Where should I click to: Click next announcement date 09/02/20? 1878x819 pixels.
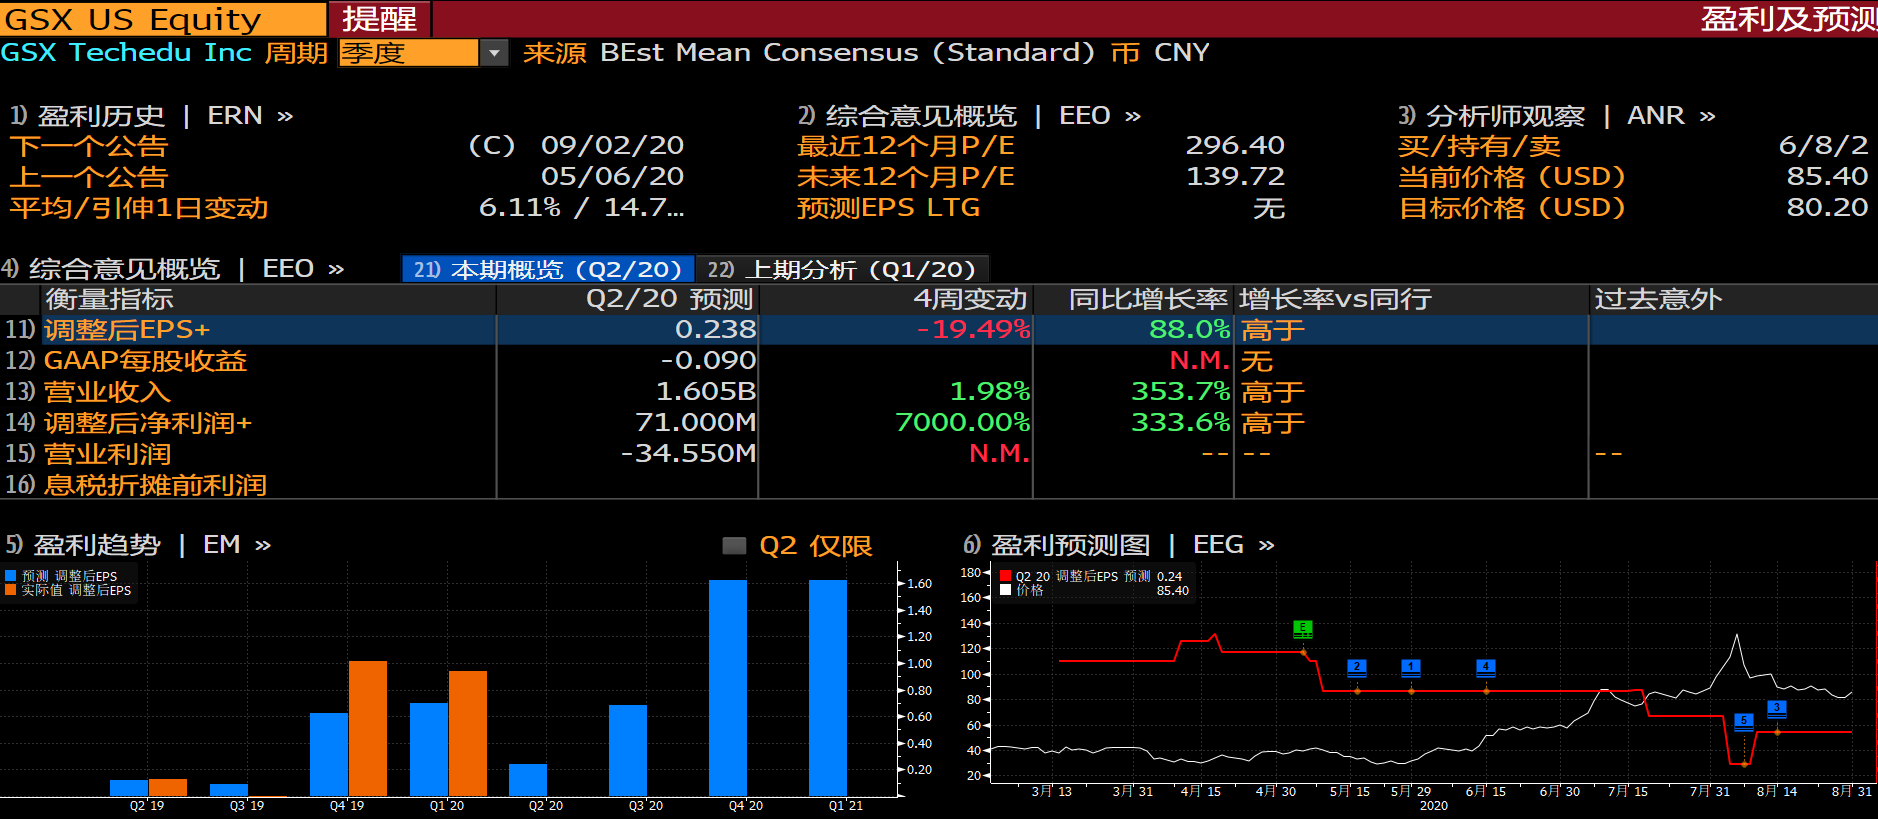tap(612, 146)
